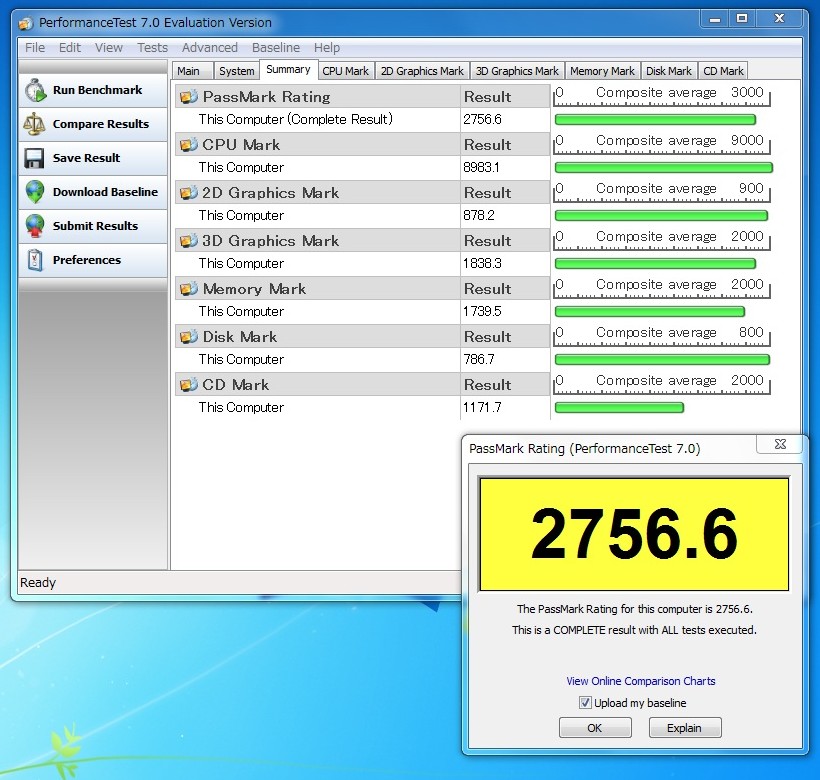Click the 2D Graphics Mark green result bar
The height and width of the screenshot is (780, 820).
(661, 215)
